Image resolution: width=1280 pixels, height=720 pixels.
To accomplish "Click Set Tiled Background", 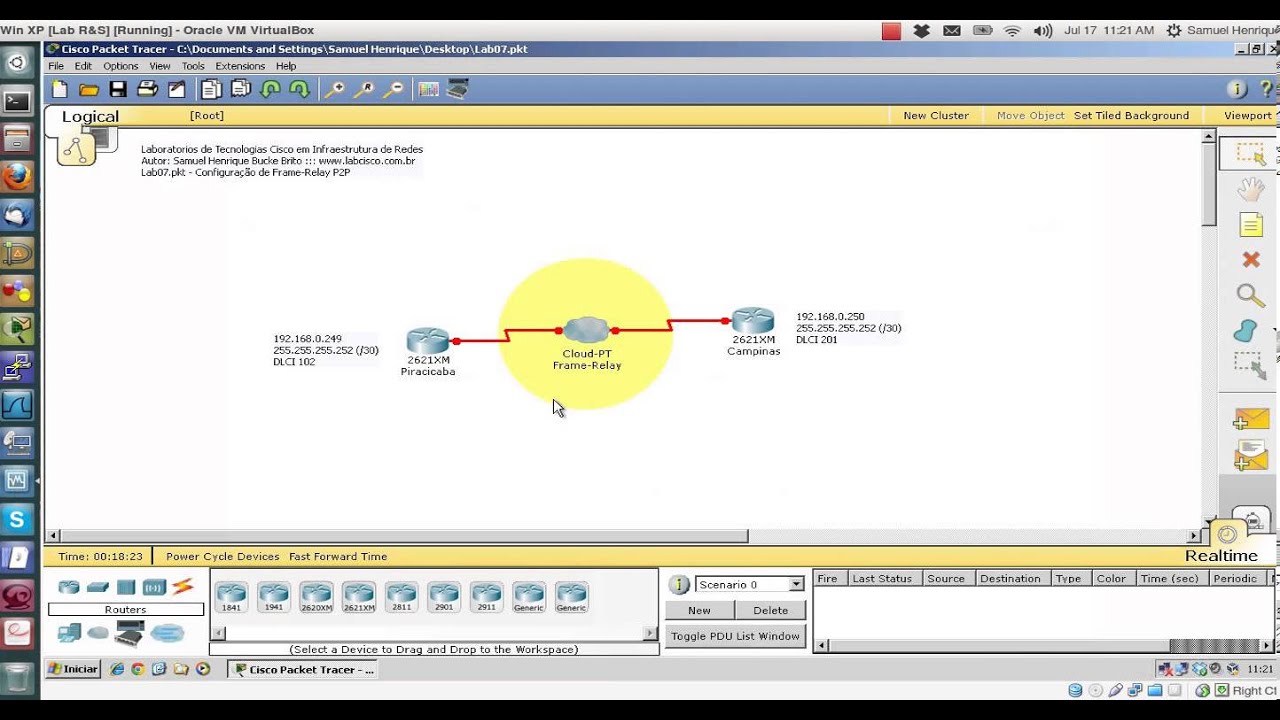I will point(1131,115).
